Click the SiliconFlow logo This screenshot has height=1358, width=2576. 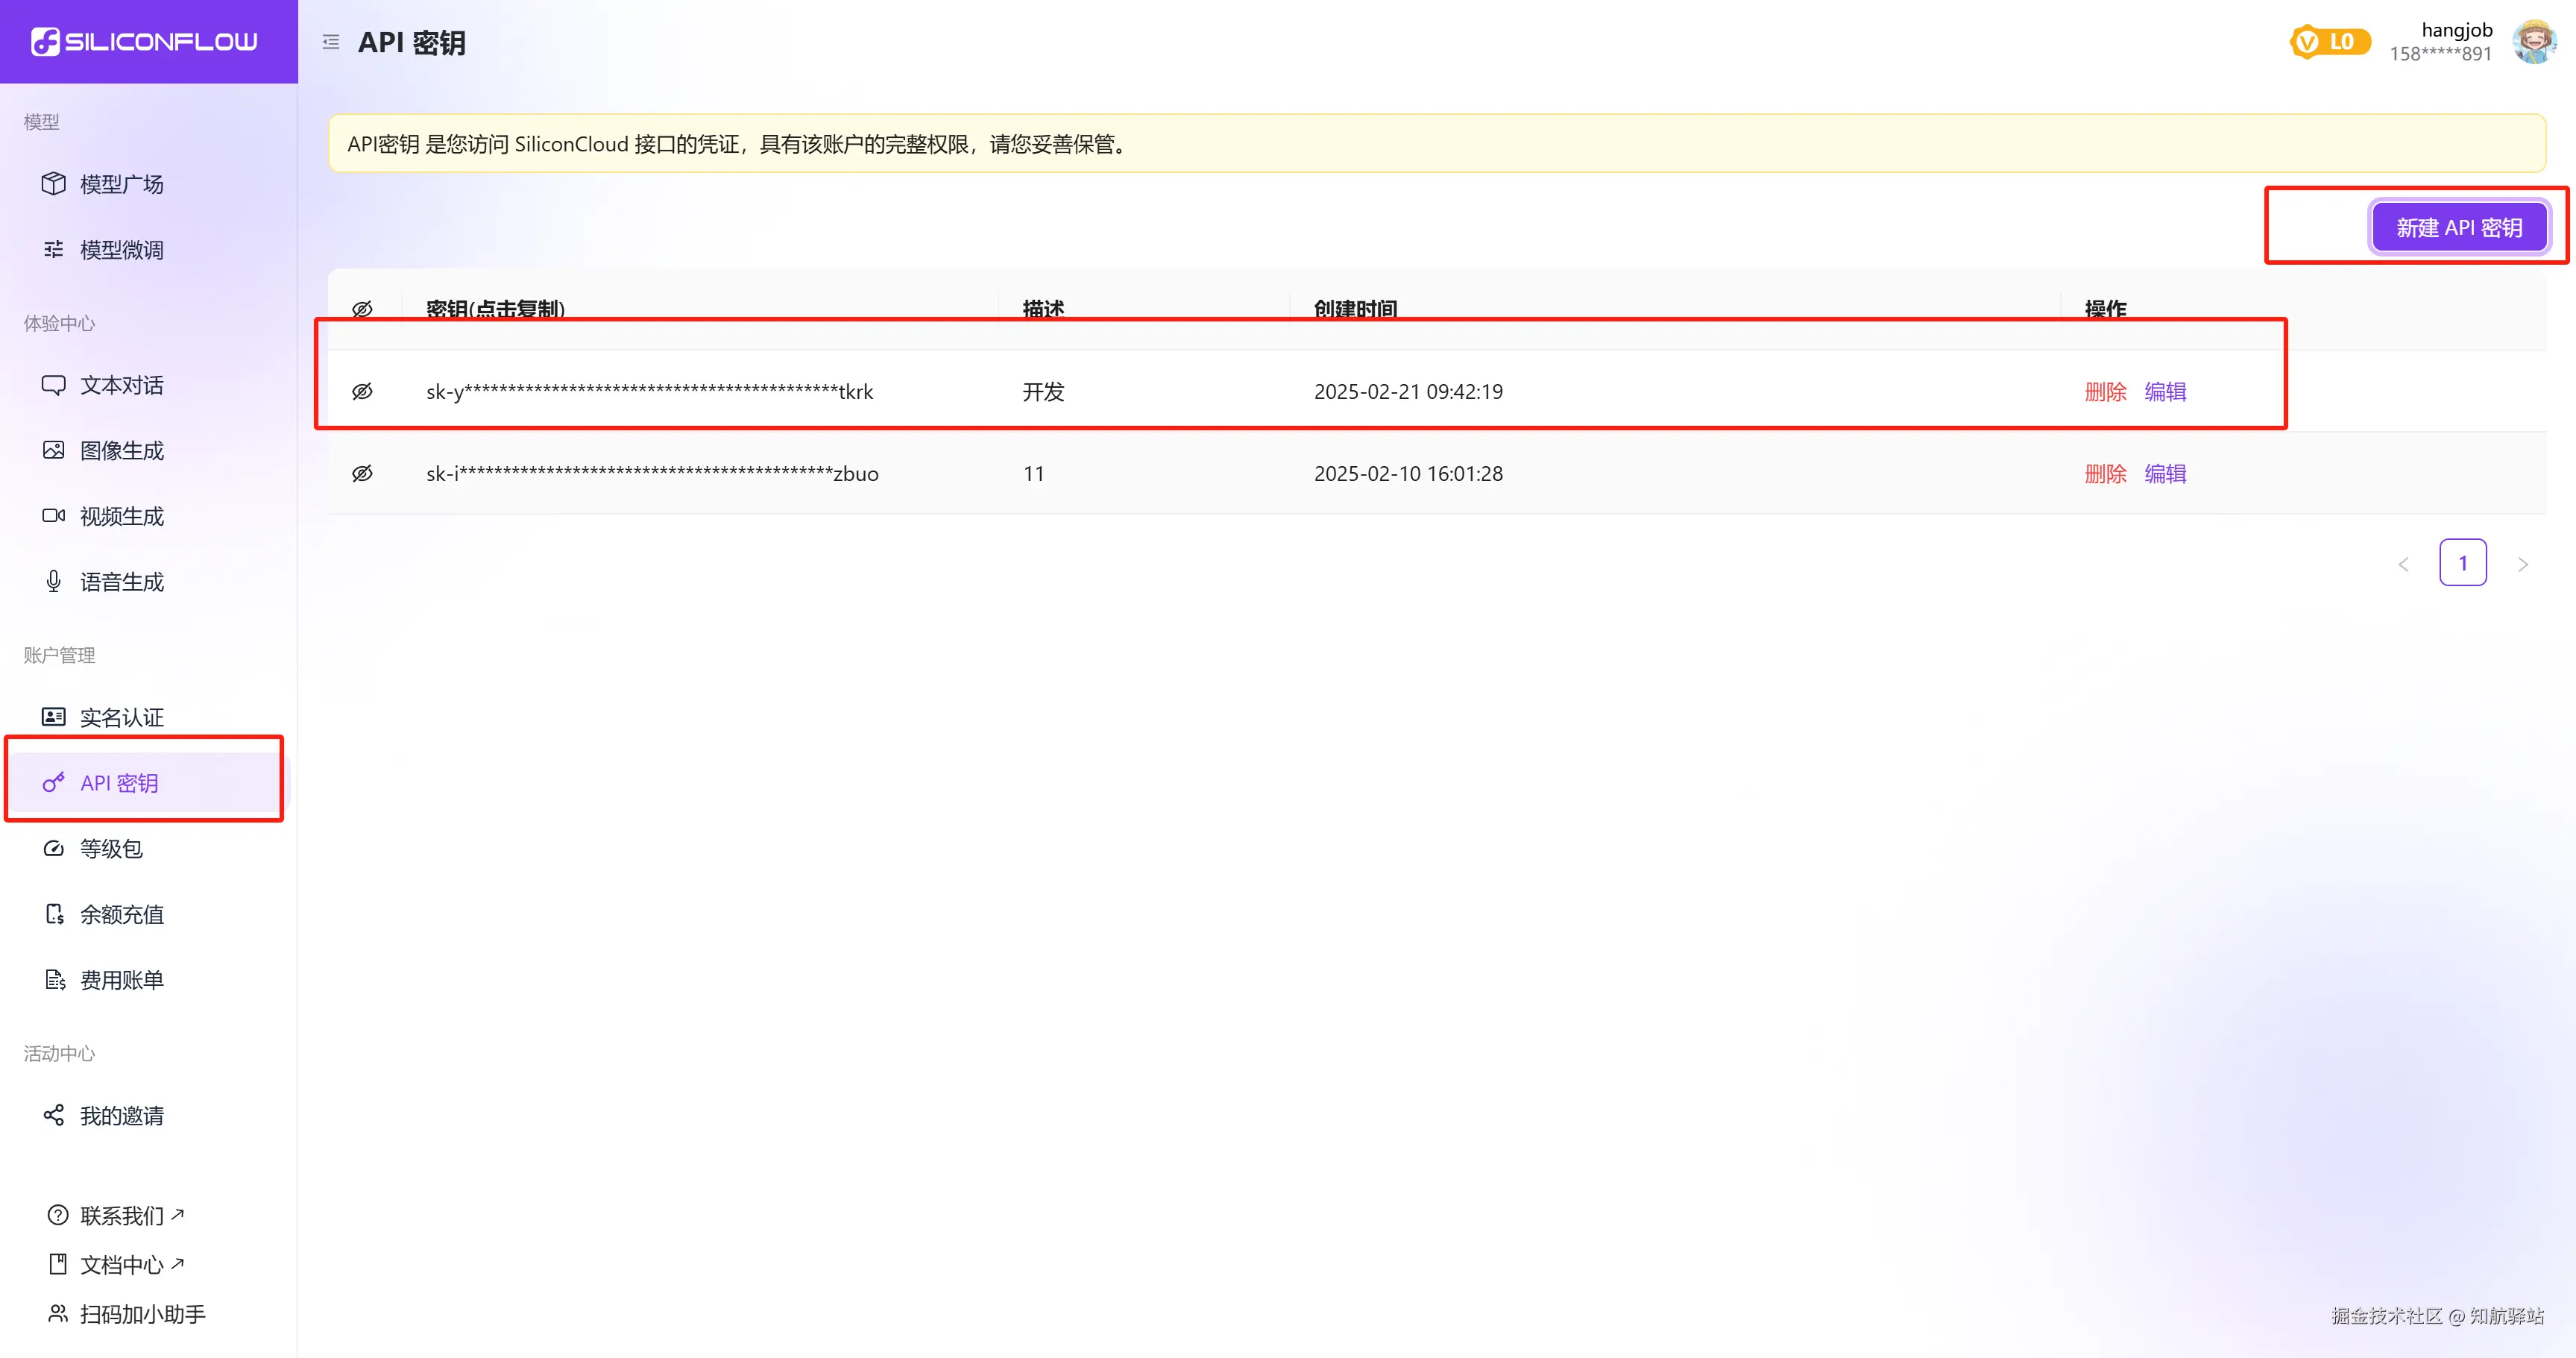pyautogui.click(x=145, y=42)
